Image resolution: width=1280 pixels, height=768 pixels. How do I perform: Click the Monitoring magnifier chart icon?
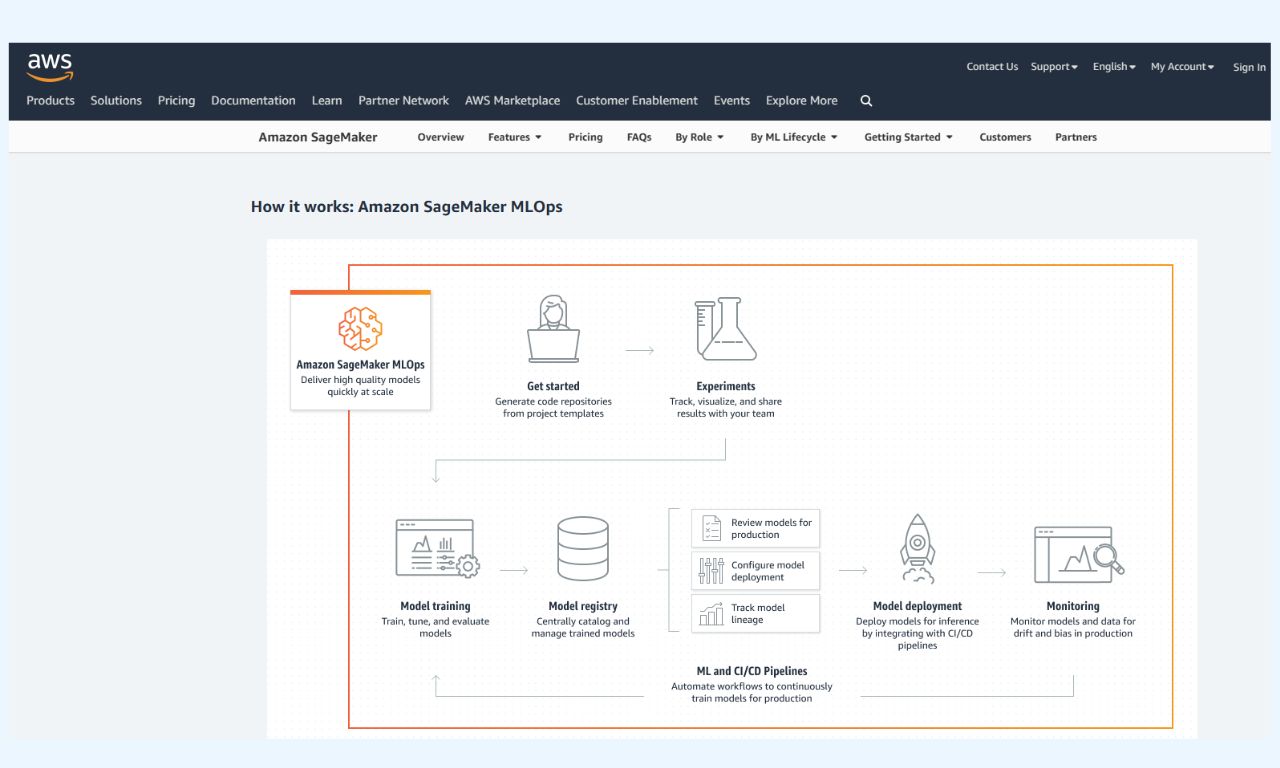tap(1078, 554)
